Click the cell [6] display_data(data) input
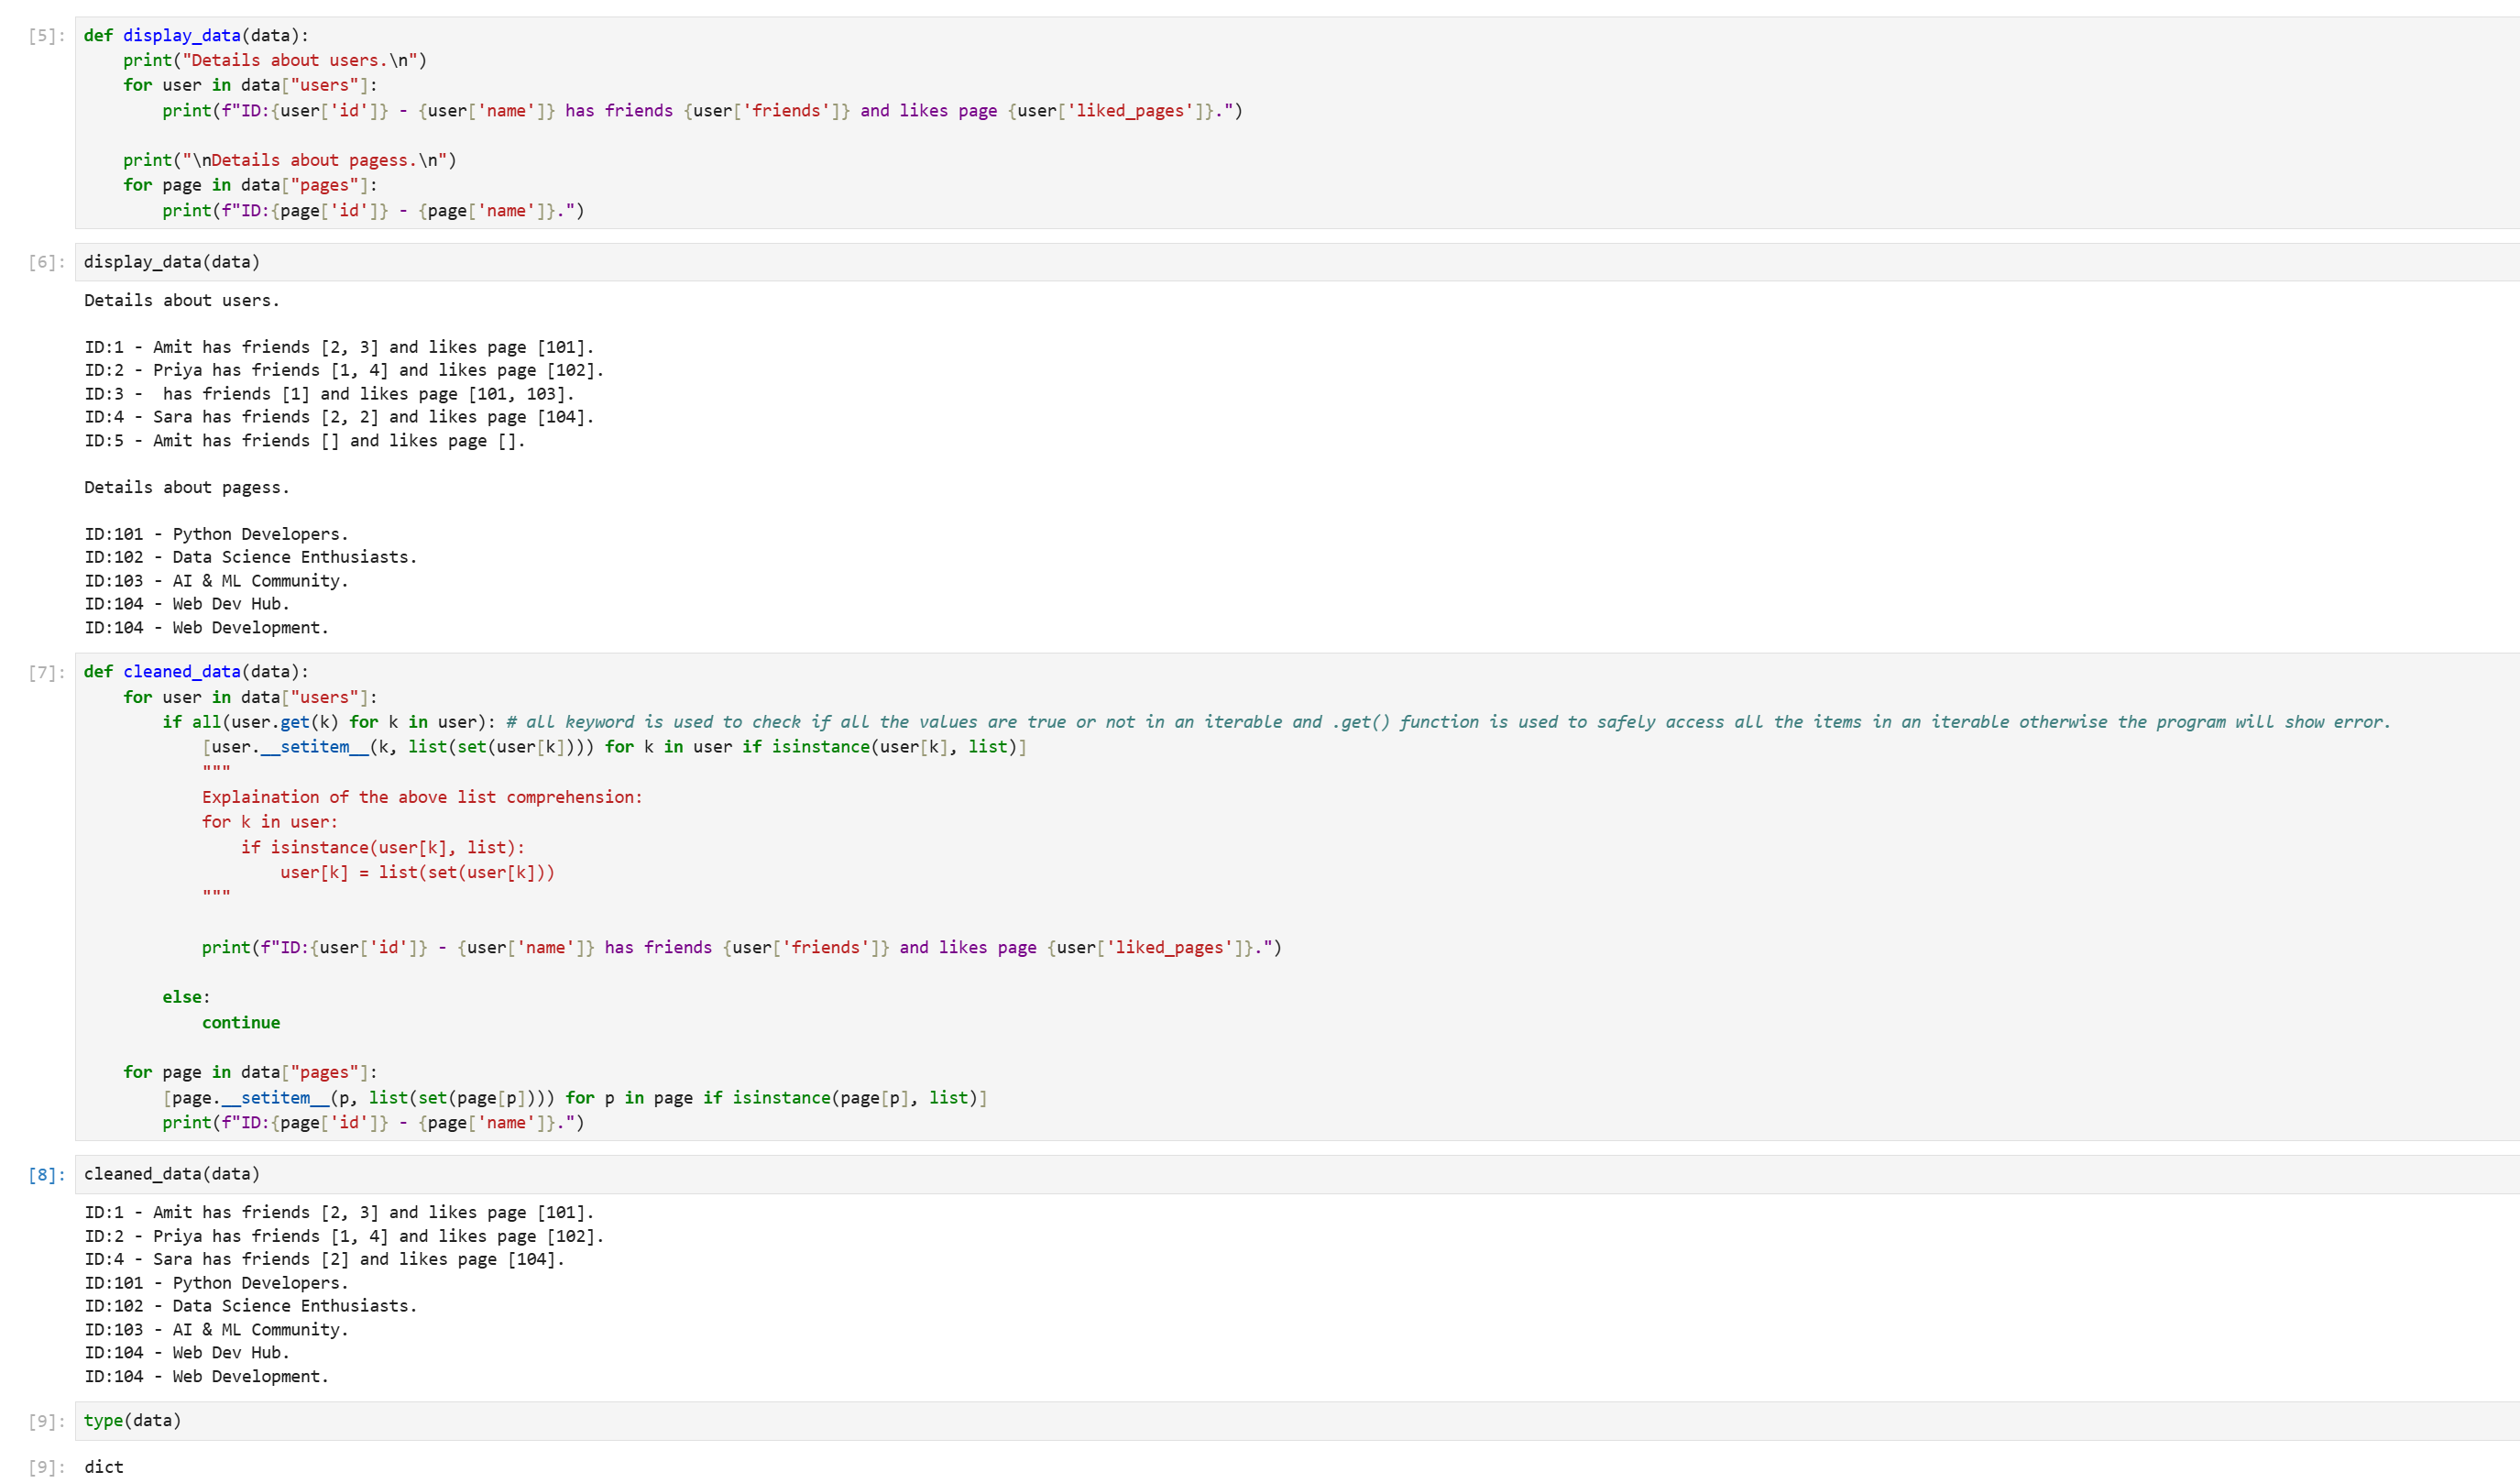Viewport: 2520px width, 1483px height. coord(172,262)
